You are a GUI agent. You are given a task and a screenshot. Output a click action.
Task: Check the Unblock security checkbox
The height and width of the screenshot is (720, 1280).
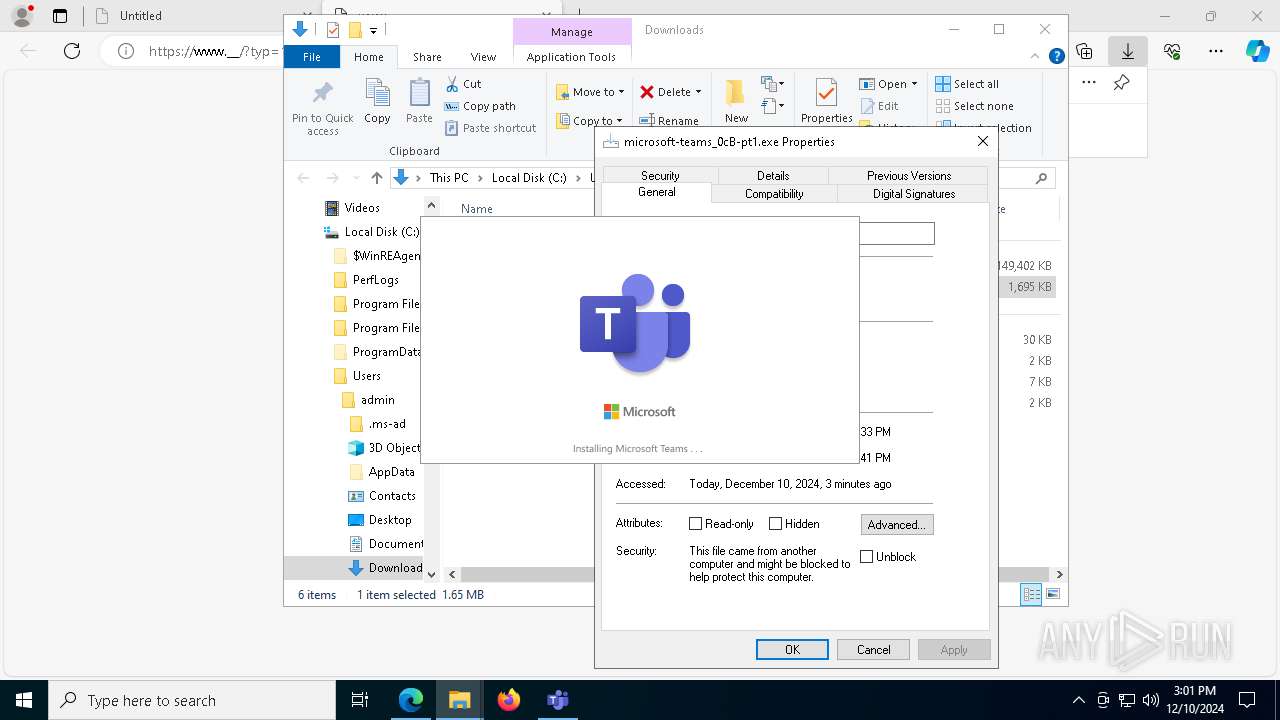coord(867,557)
